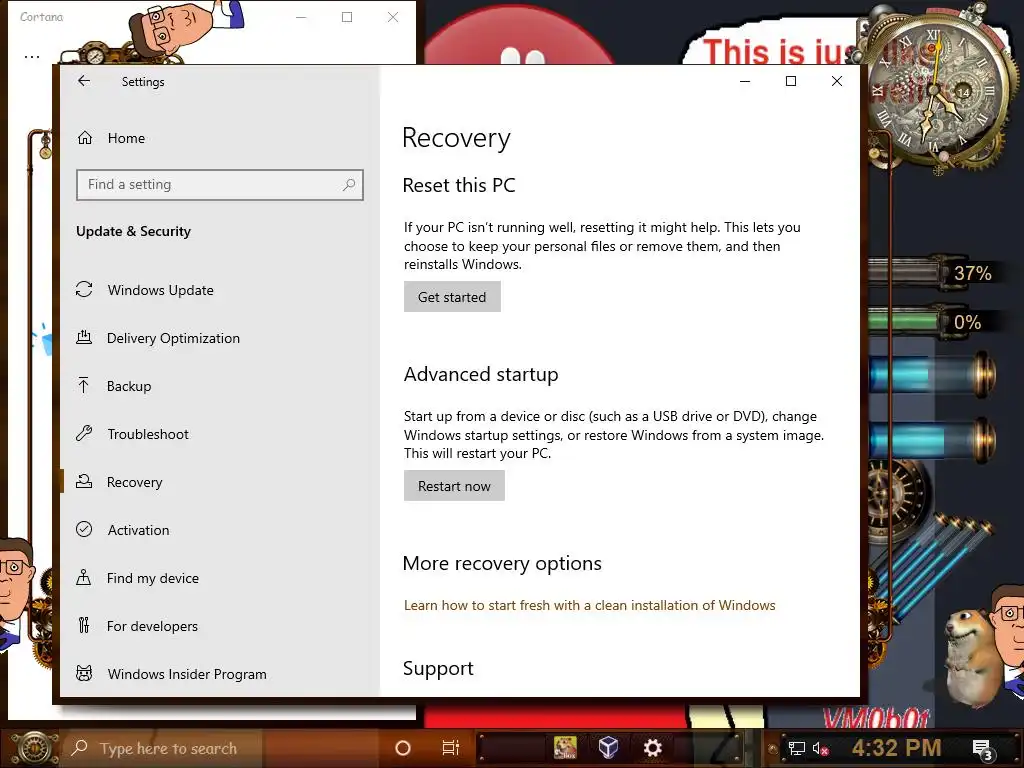Screen dimensions: 1024x768
Task: Click the Recovery page title
Action: (456, 138)
